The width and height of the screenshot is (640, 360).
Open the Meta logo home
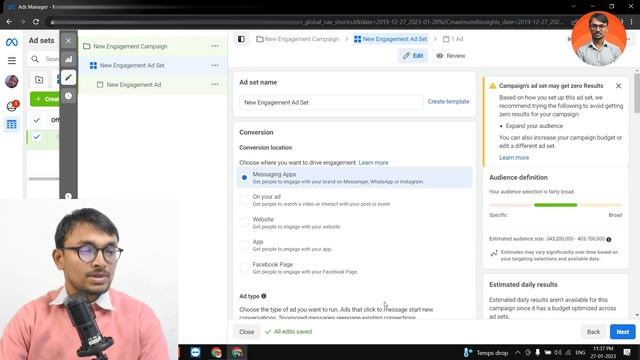click(11, 42)
